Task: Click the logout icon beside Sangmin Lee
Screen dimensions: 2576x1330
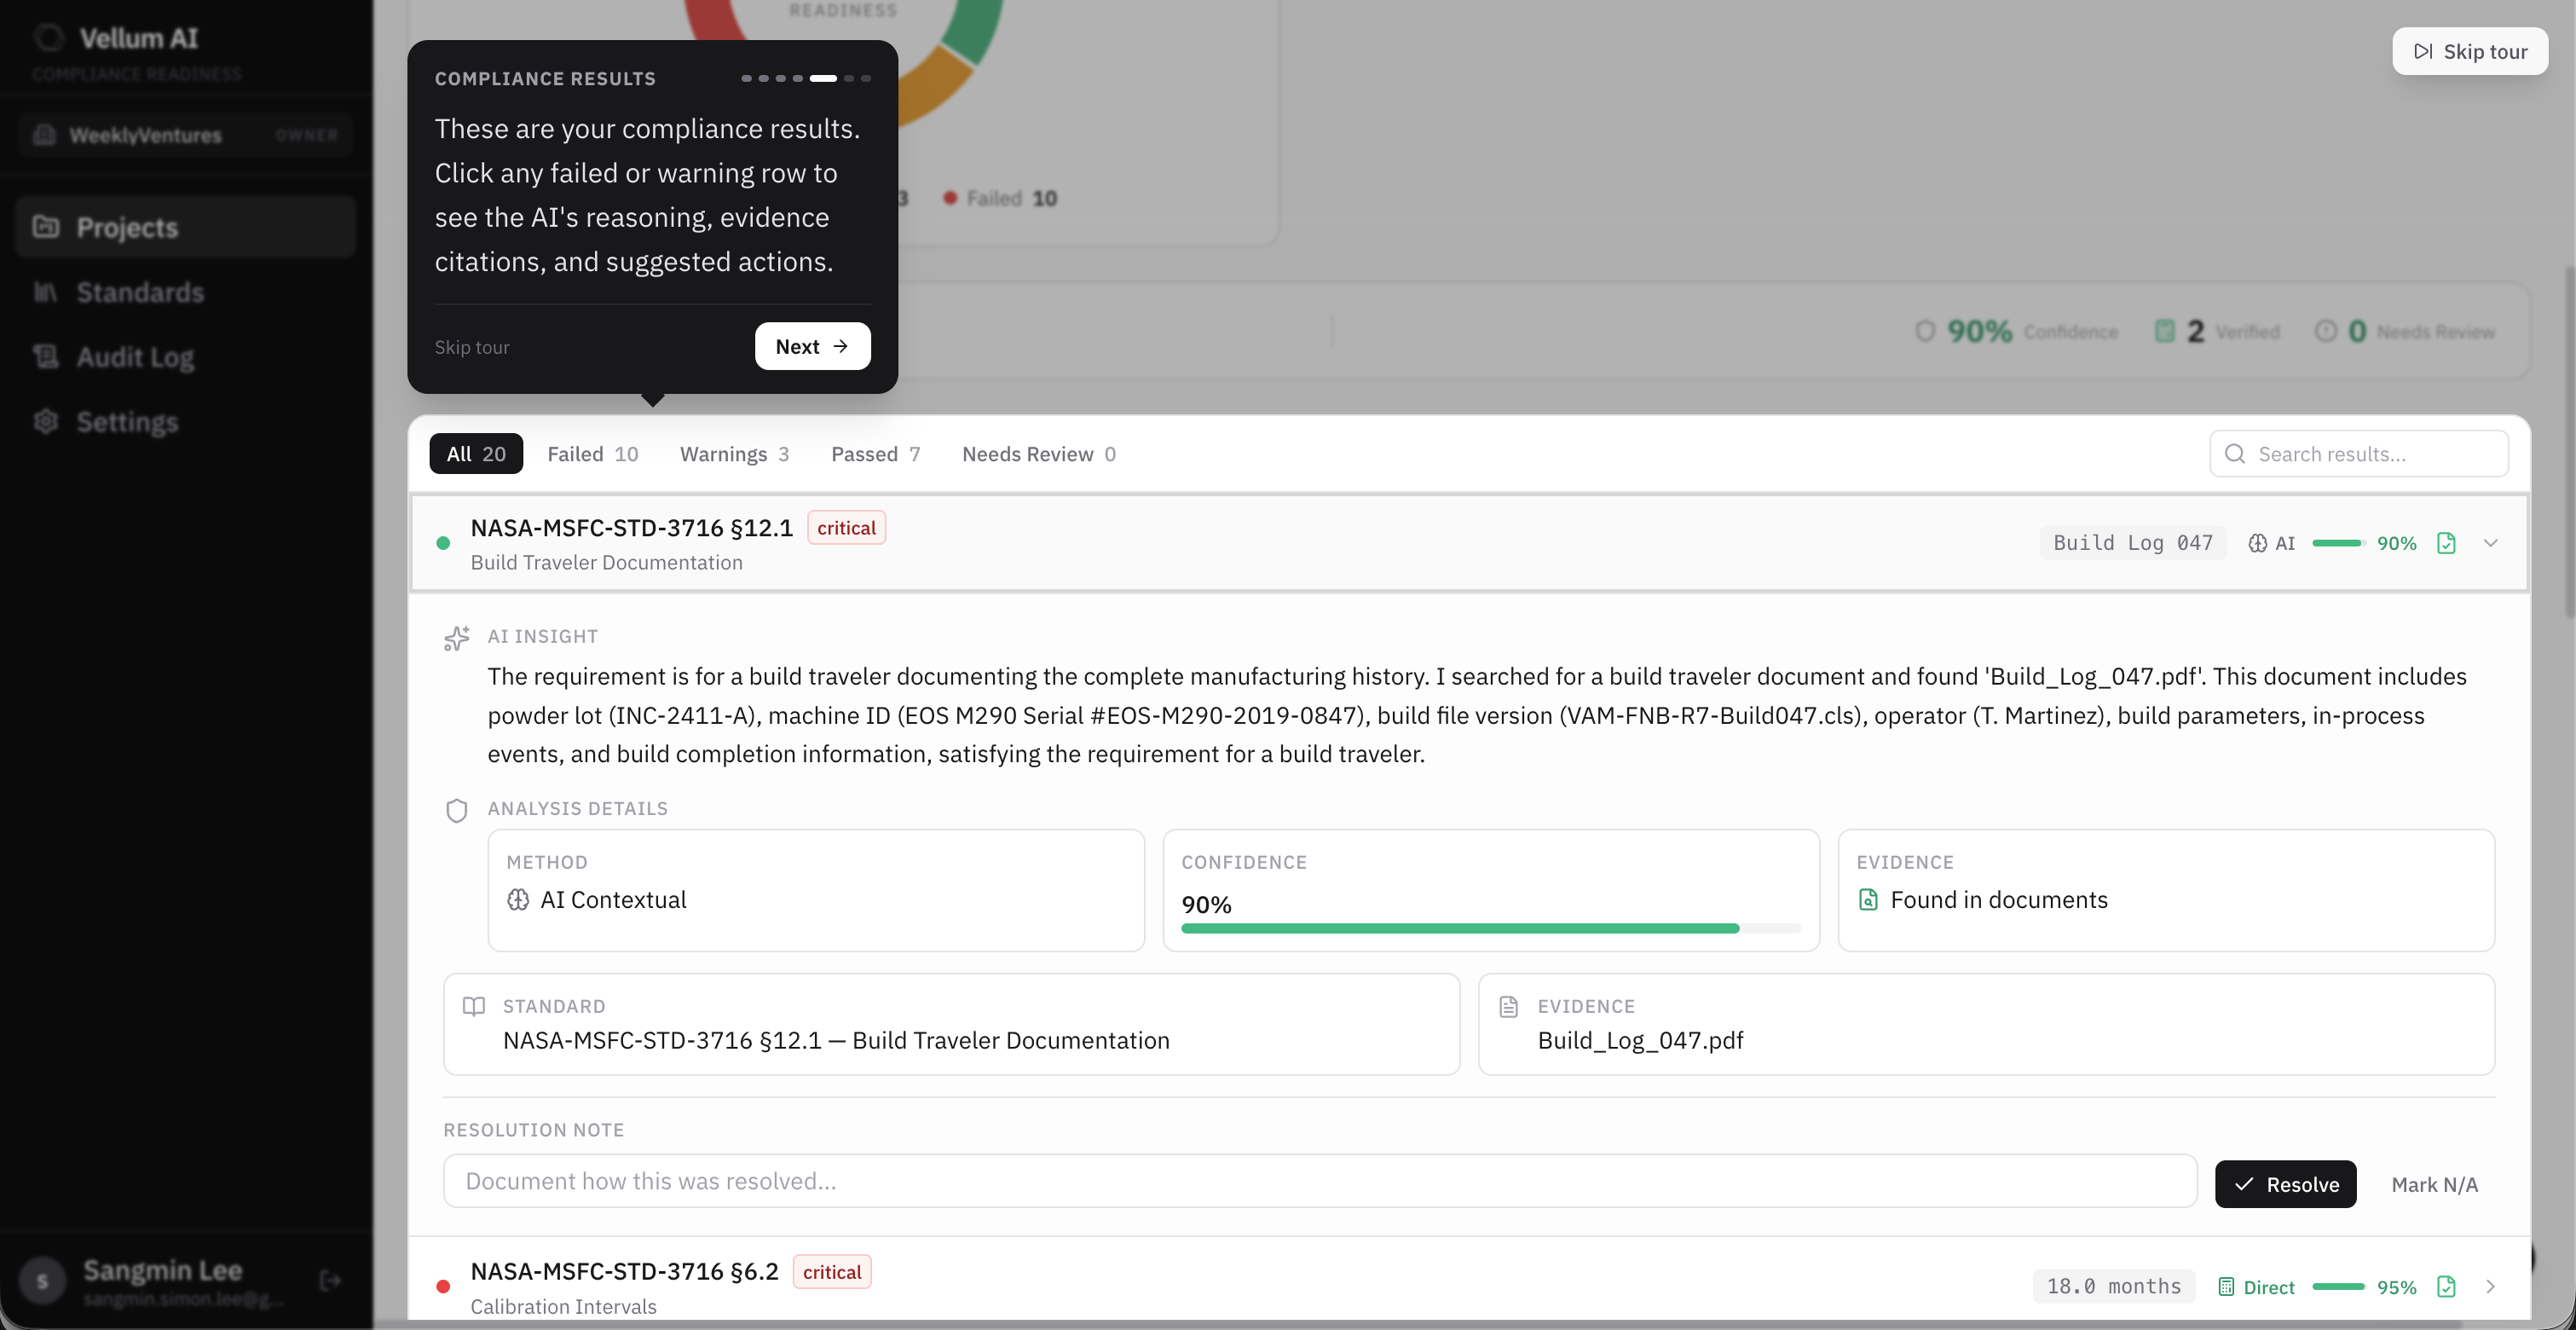Action: pyautogui.click(x=330, y=1280)
